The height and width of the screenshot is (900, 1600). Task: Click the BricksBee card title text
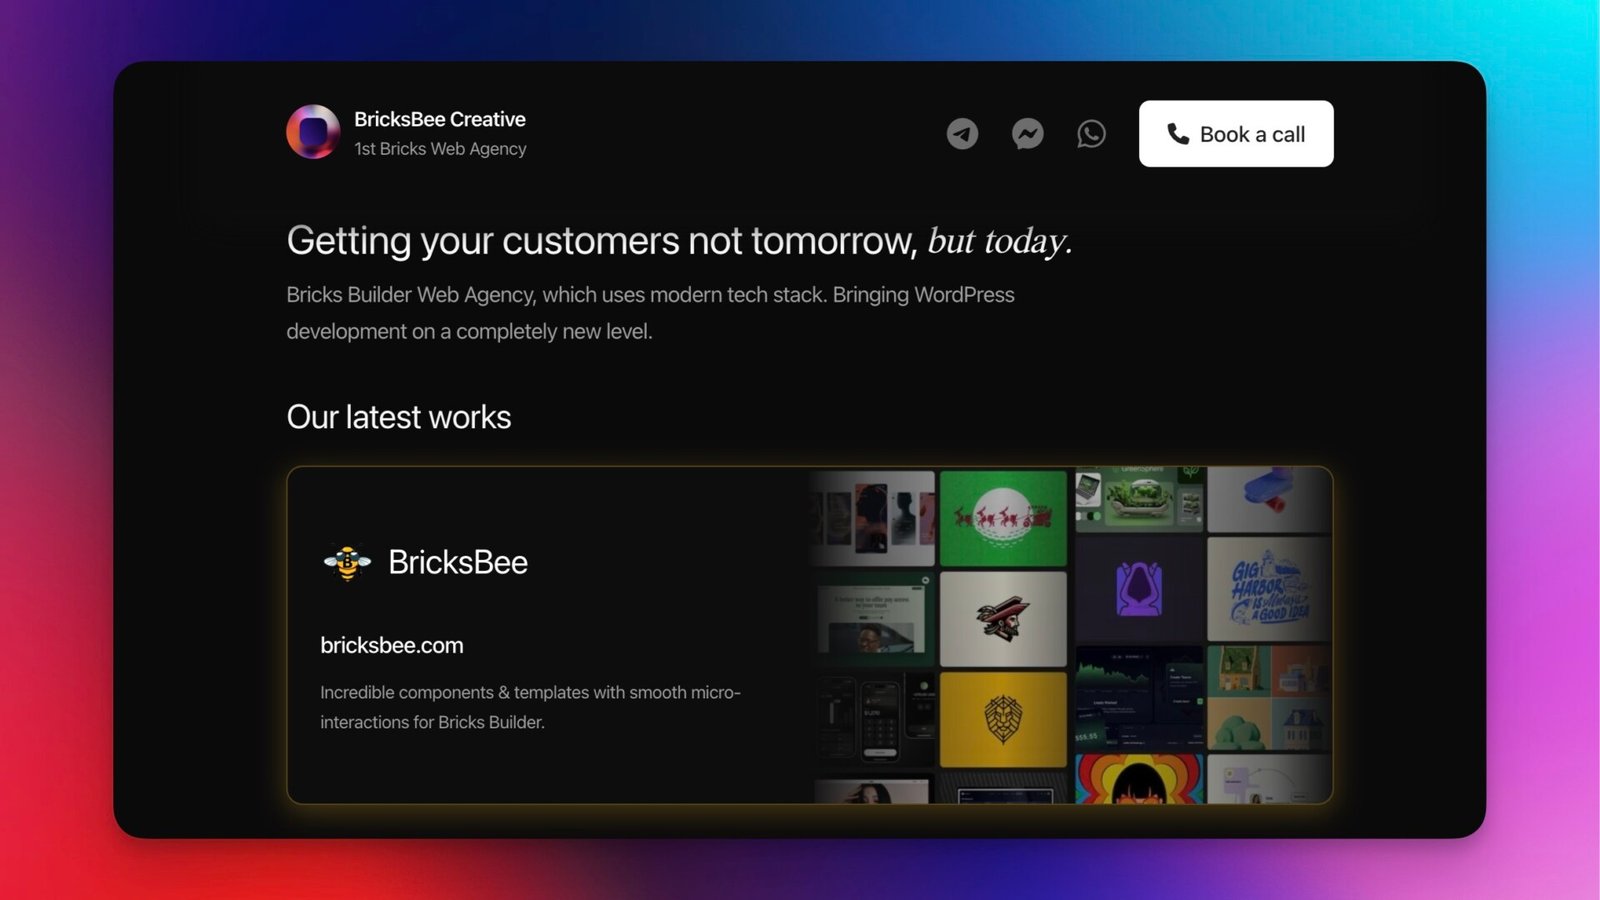458,562
